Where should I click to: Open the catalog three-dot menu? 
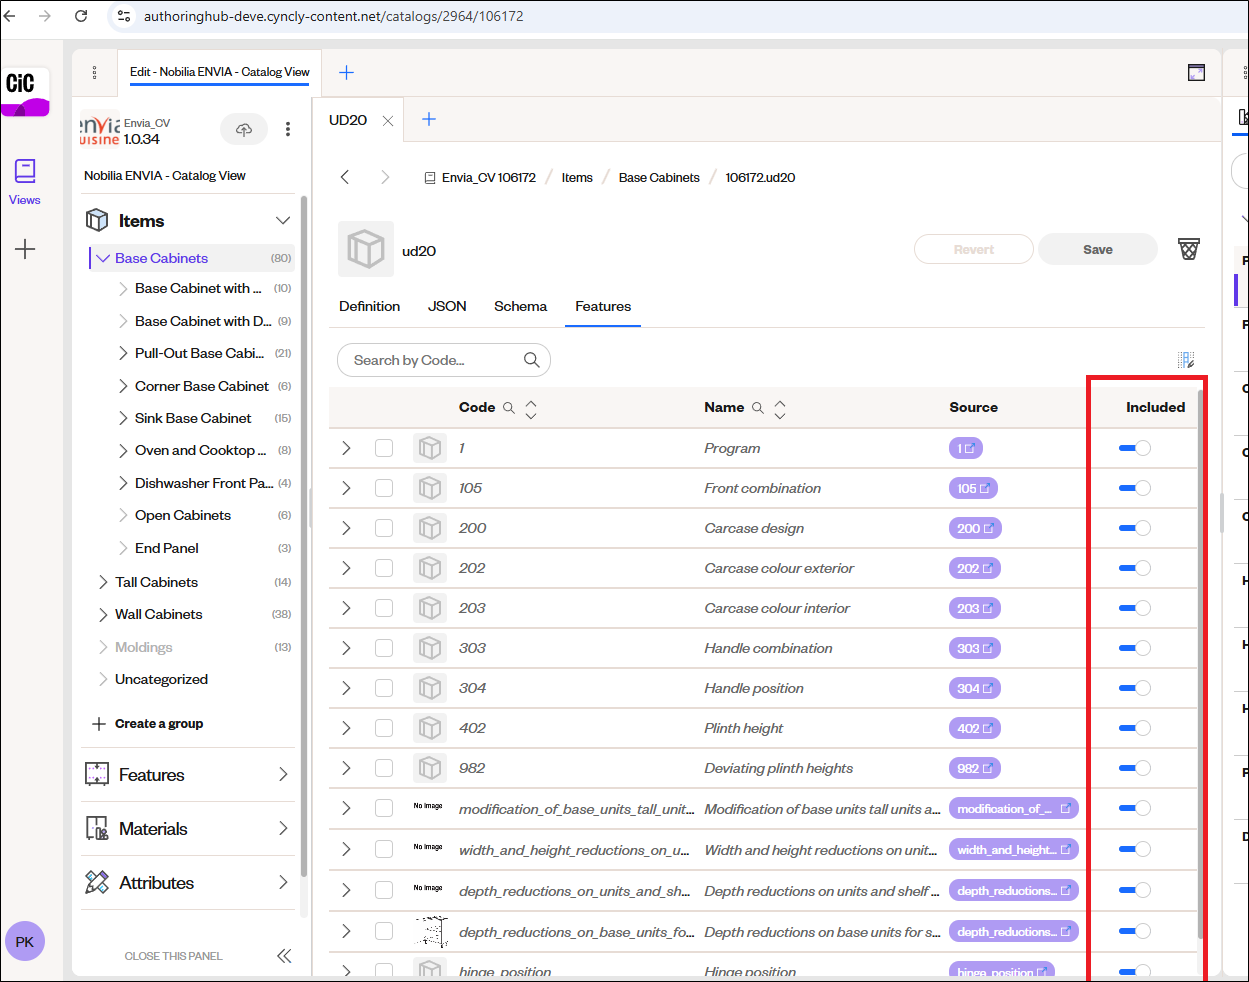288,129
